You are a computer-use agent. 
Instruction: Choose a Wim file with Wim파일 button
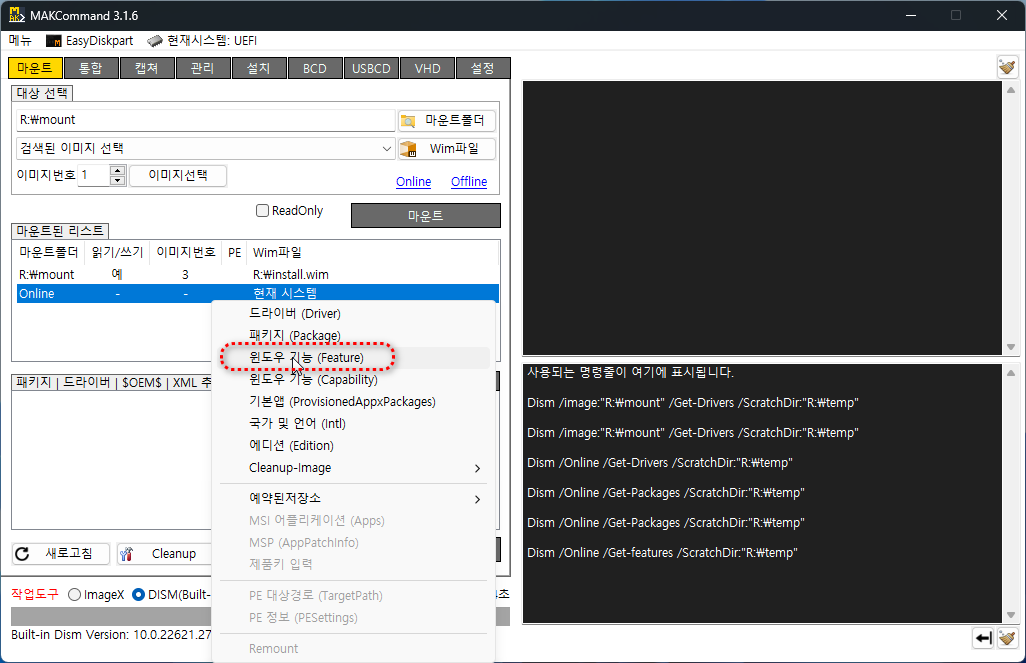(x=447, y=149)
